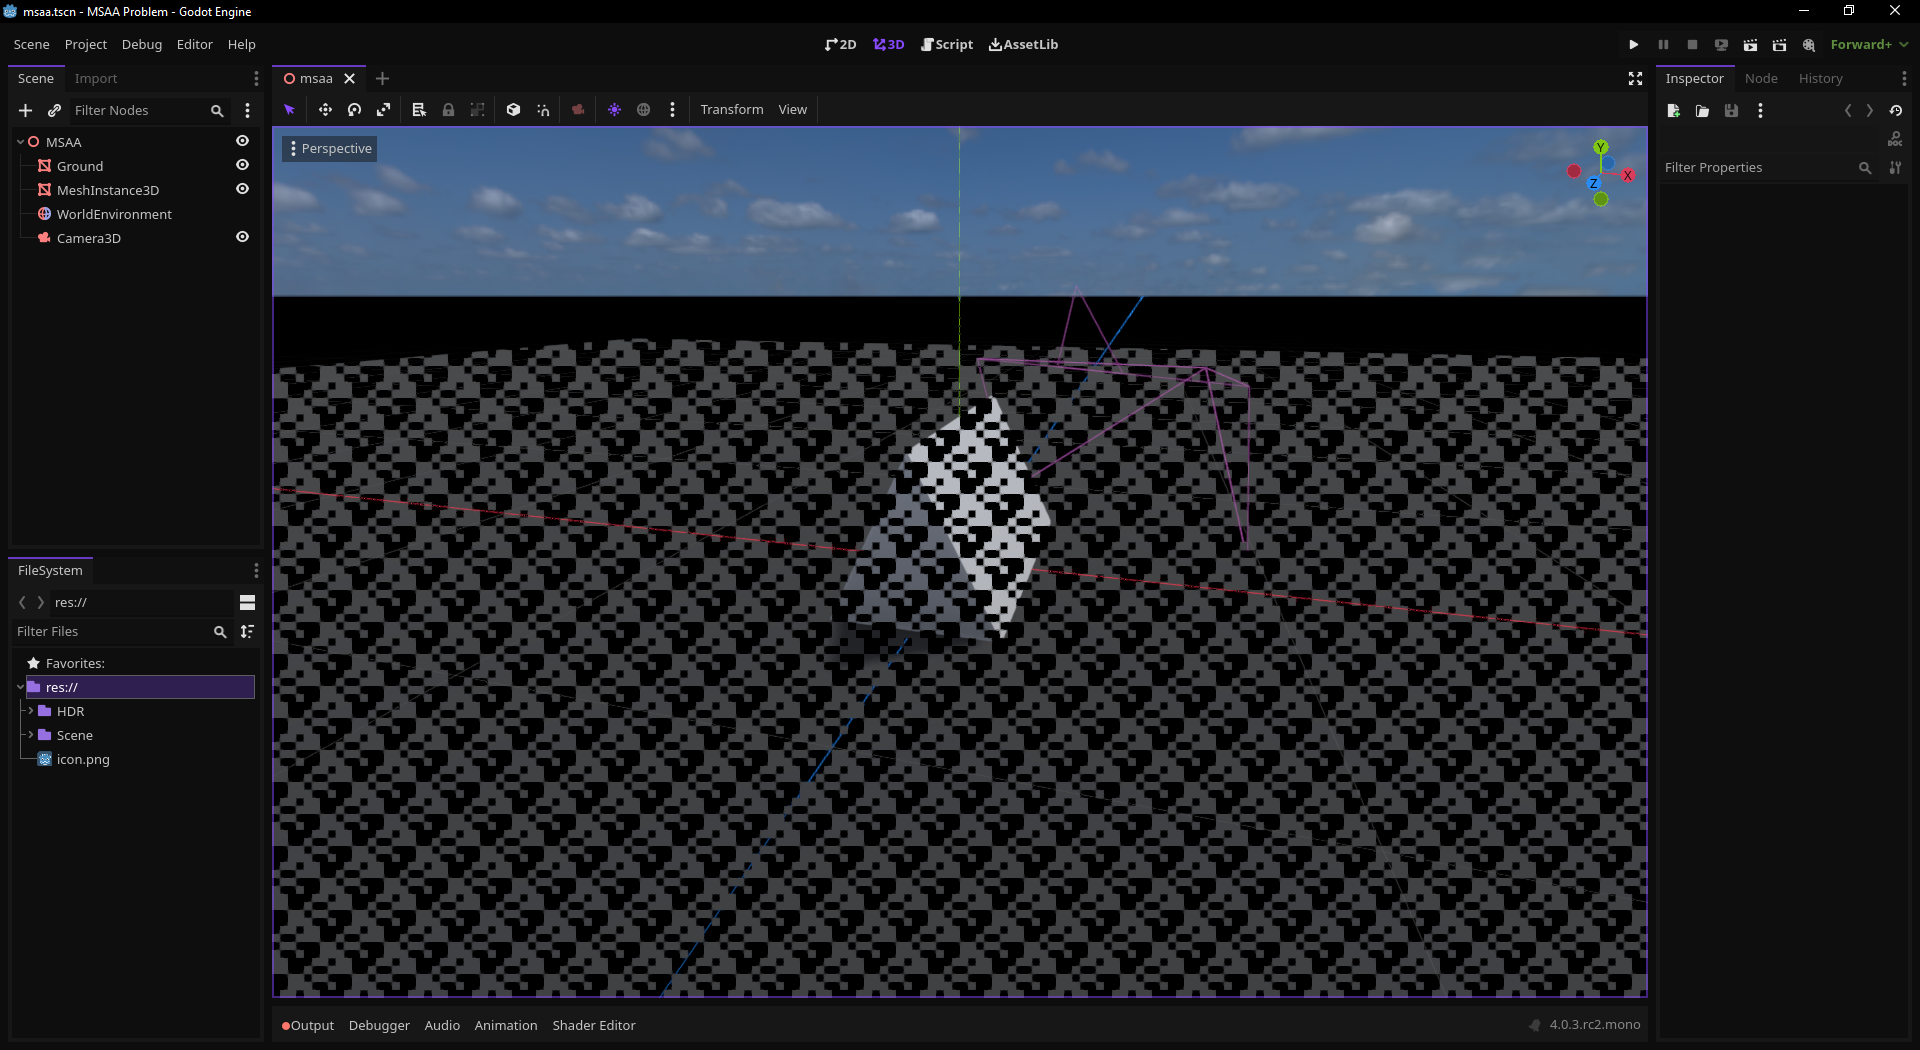Activate the Ruler selection mode
1920x1050 pixels.
pos(417,110)
